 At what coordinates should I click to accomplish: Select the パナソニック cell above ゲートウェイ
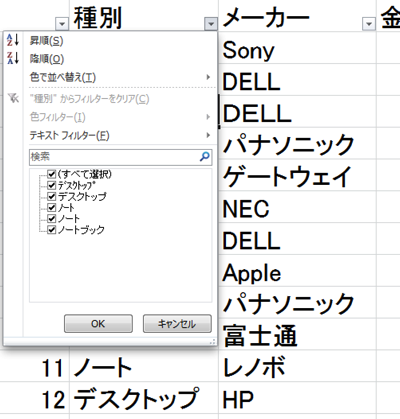point(297,143)
